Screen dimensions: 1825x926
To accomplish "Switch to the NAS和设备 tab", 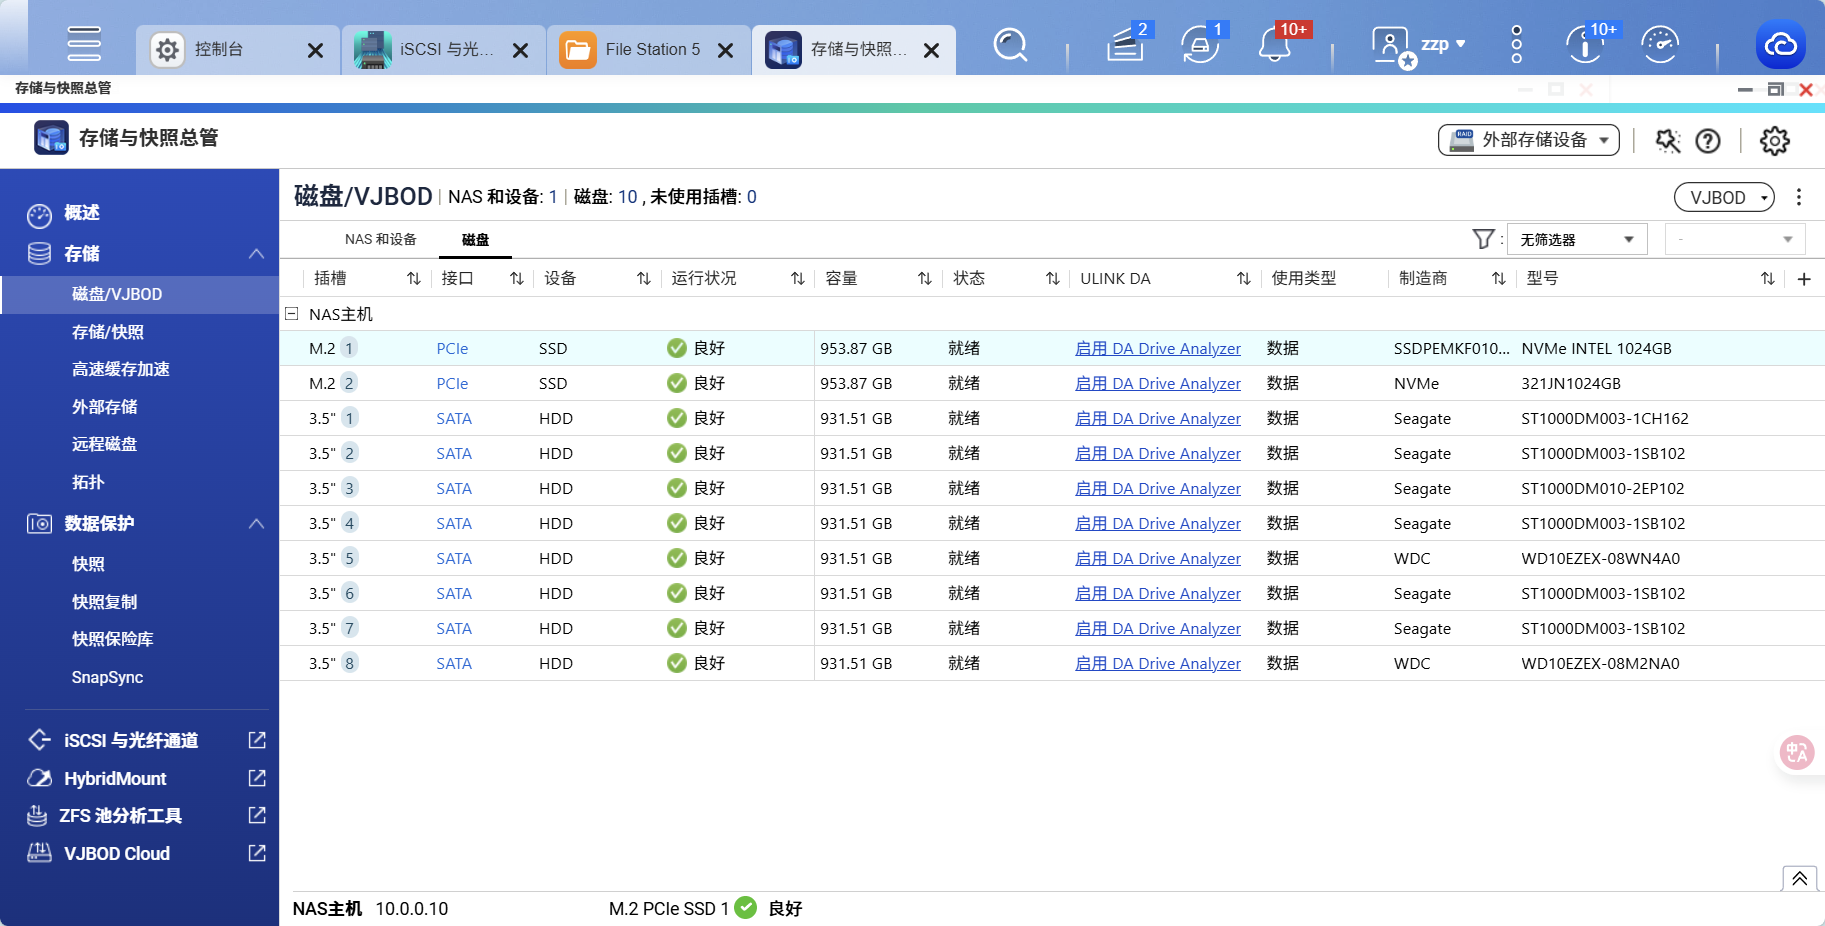I will click(380, 239).
